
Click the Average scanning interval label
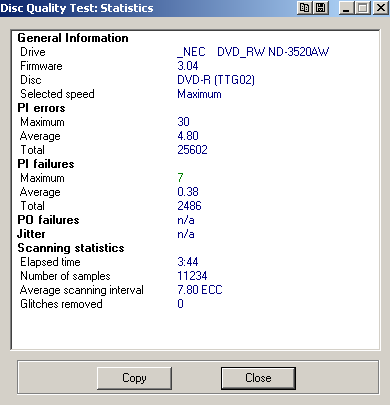tap(82, 290)
